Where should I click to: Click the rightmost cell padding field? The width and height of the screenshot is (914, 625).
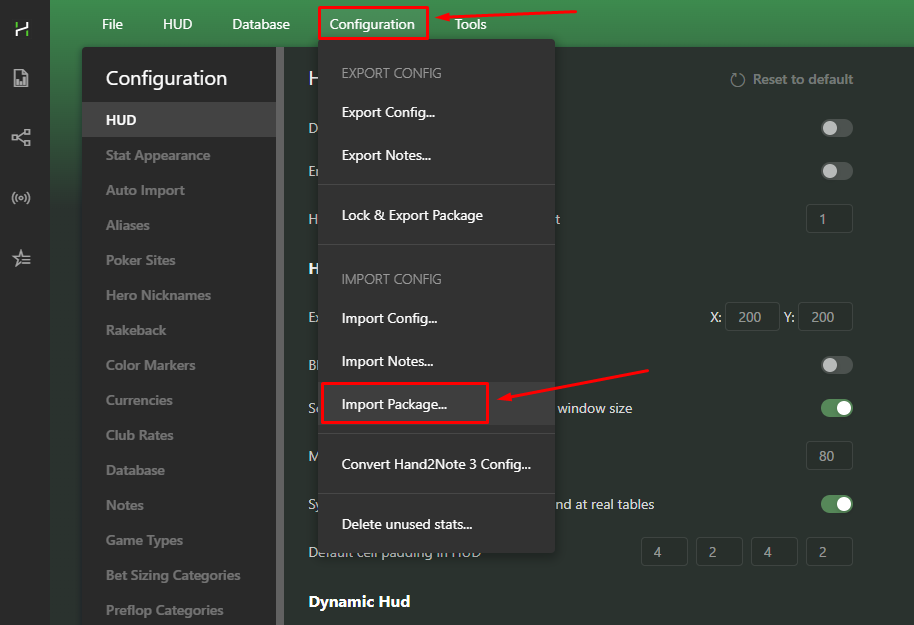[829, 552]
